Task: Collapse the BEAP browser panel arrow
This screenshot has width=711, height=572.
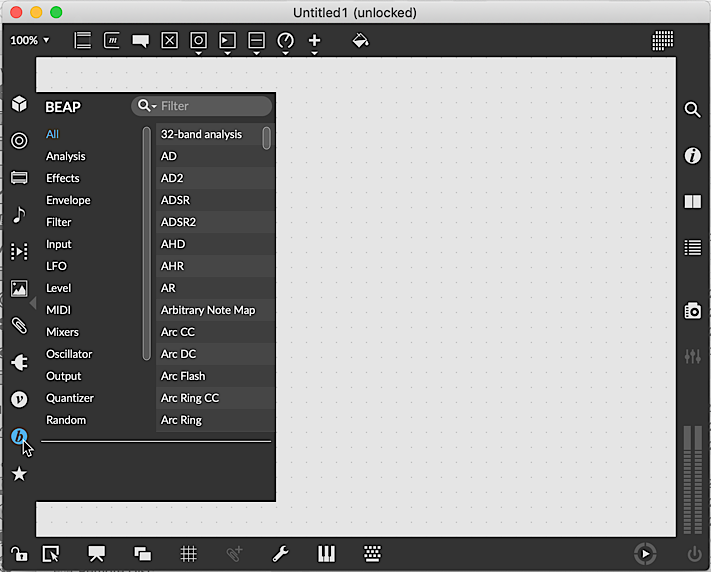Action: click(x=32, y=303)
